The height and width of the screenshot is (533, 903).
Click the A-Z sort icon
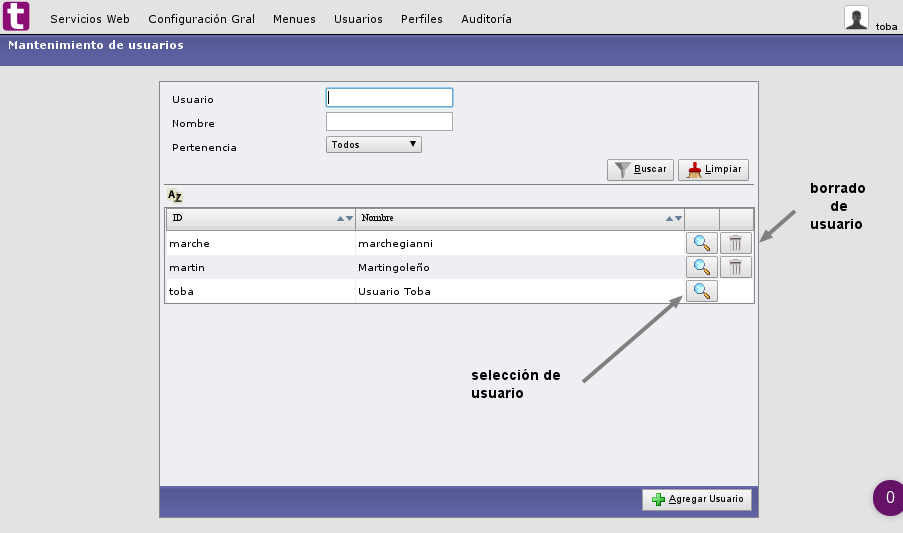175,196
